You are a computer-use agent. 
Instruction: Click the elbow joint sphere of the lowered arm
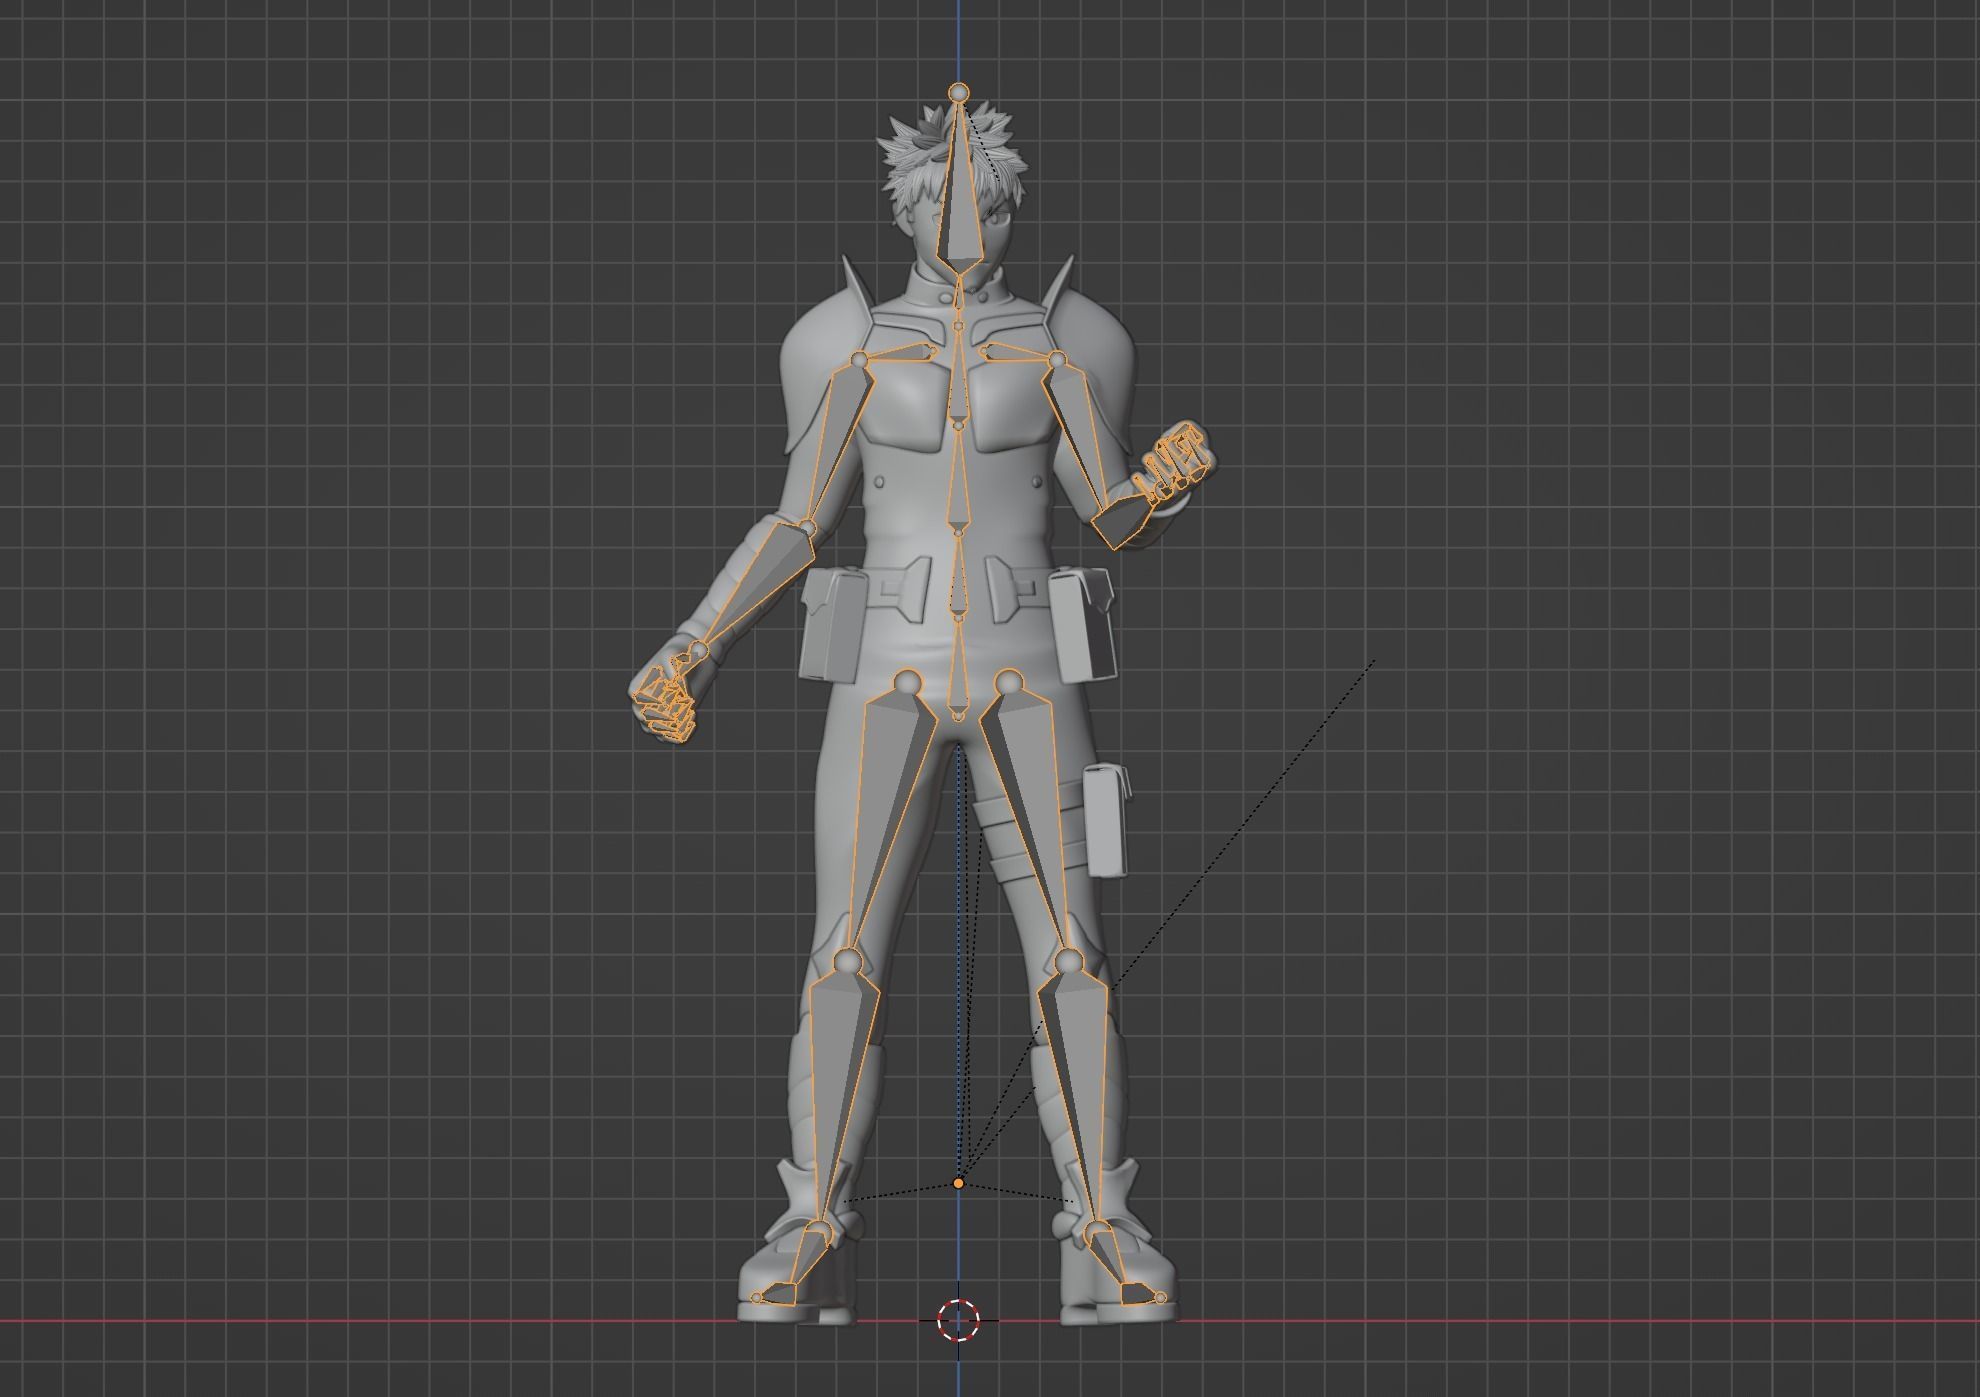[x=808, y=528]
